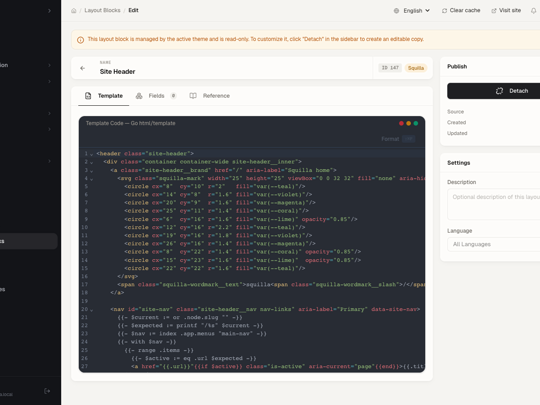The height and width of the screenshot is (405, 540).
Task: Click the $current := or .node.slug line
Action: pyautogui.click(x=180, y=317)
